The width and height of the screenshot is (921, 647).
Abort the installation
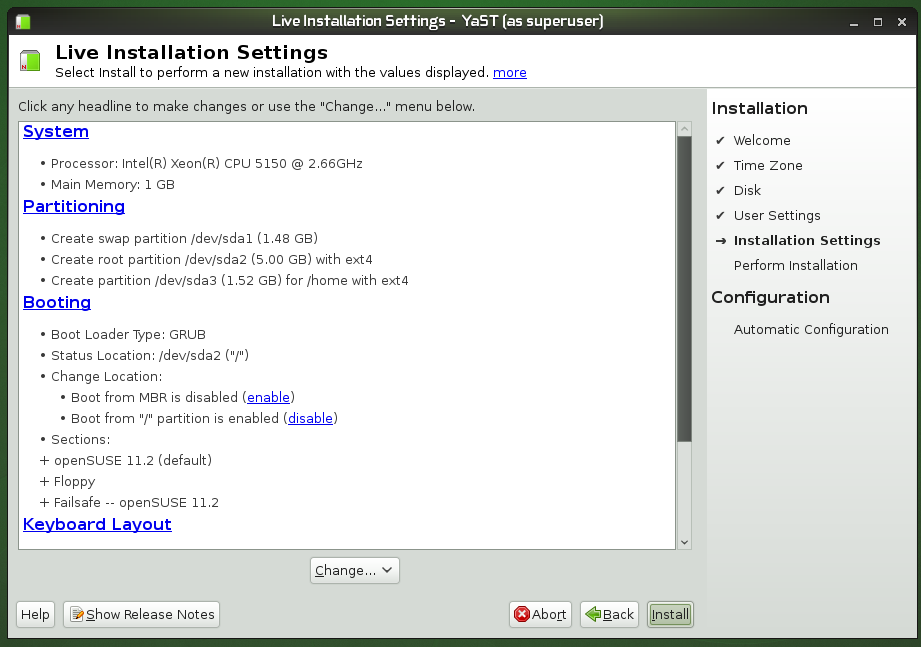coord(540,615)
